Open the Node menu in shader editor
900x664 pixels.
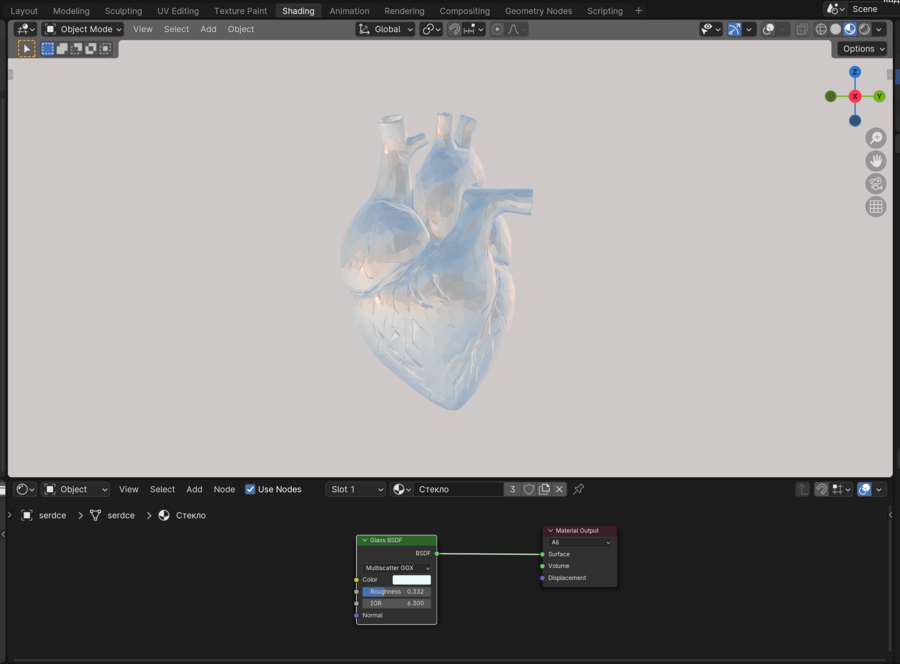tap(224, 489)
